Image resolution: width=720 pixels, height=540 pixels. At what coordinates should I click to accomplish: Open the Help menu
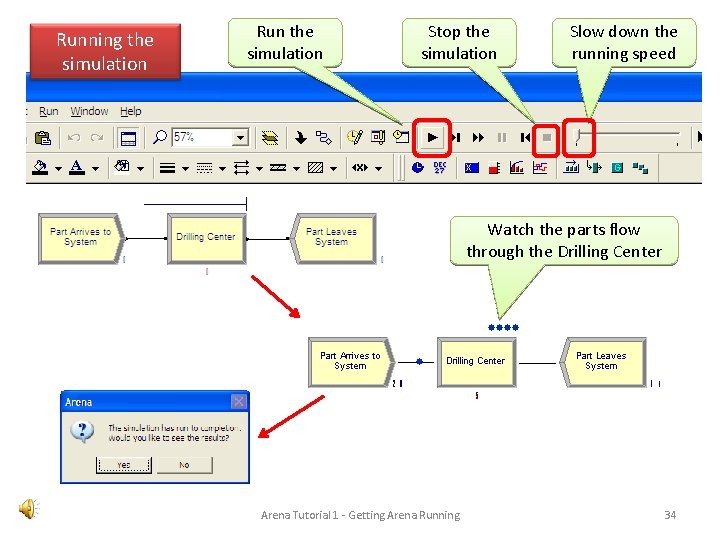131,111
